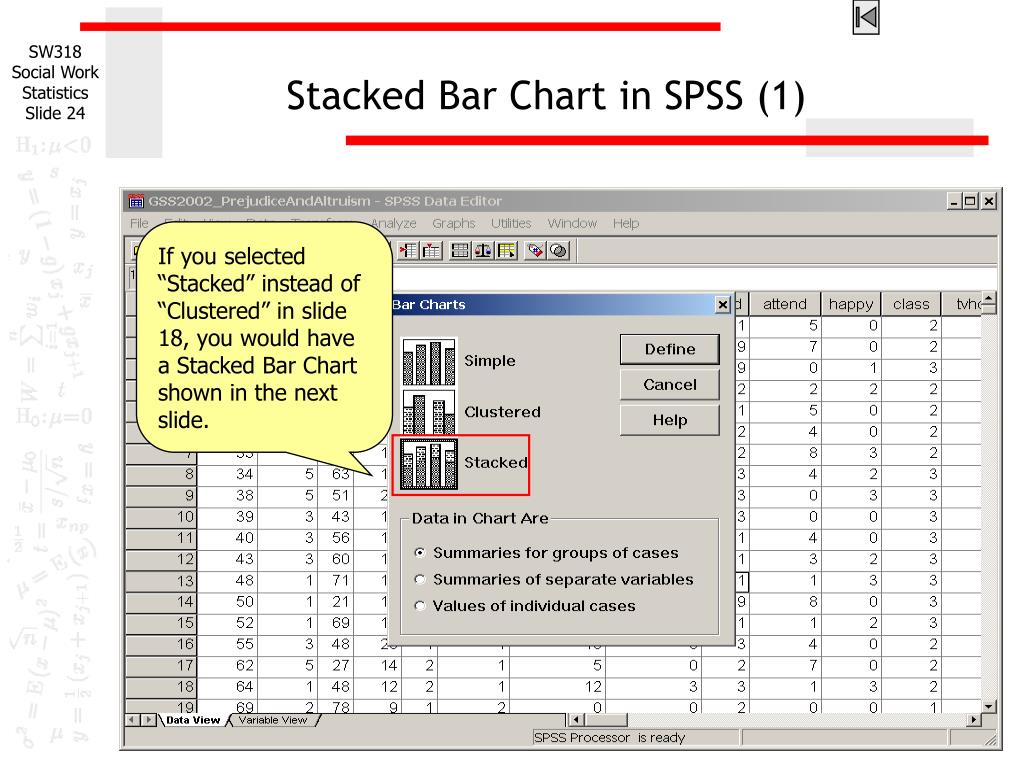Click the vertical scrollbar down arrow

point(988,707)
